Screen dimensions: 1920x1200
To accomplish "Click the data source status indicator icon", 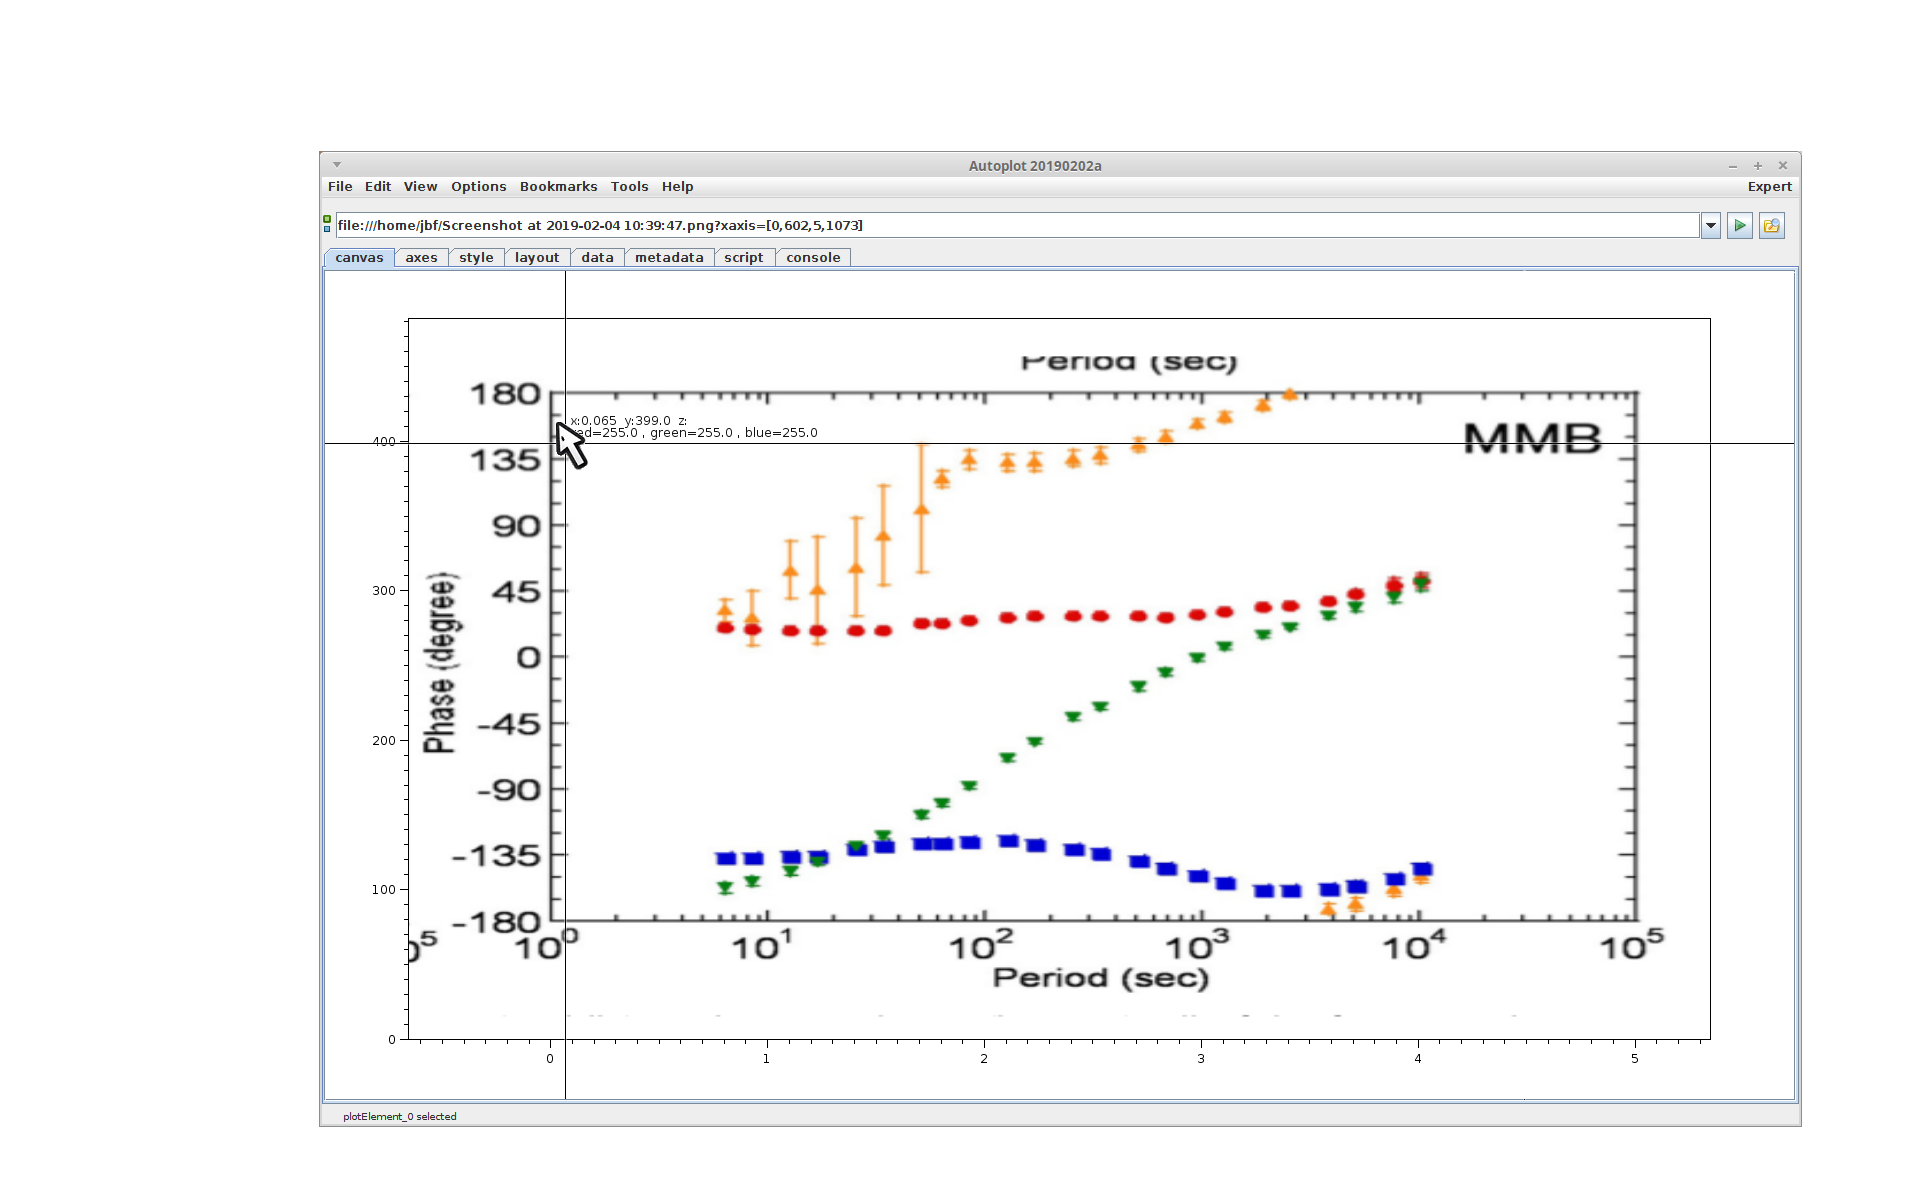I will coord(327,224).
